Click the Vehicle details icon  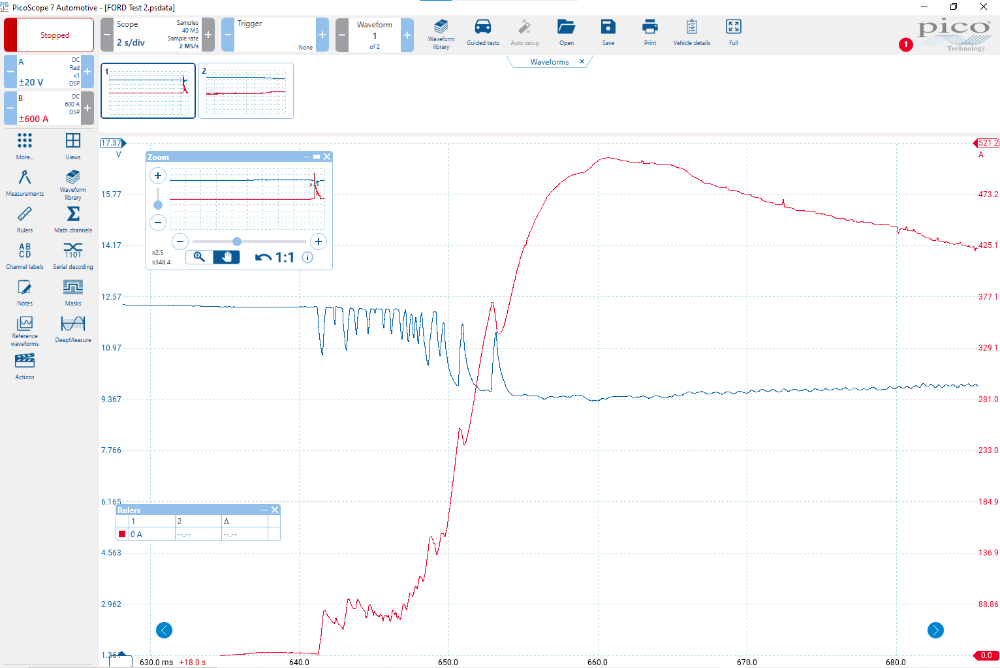click(x=691, y=31)
